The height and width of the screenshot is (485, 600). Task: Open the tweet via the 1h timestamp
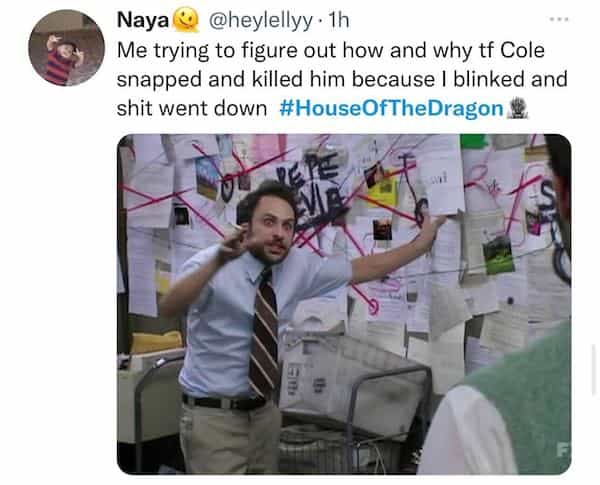pyautogui.click(x=339, y=20)
